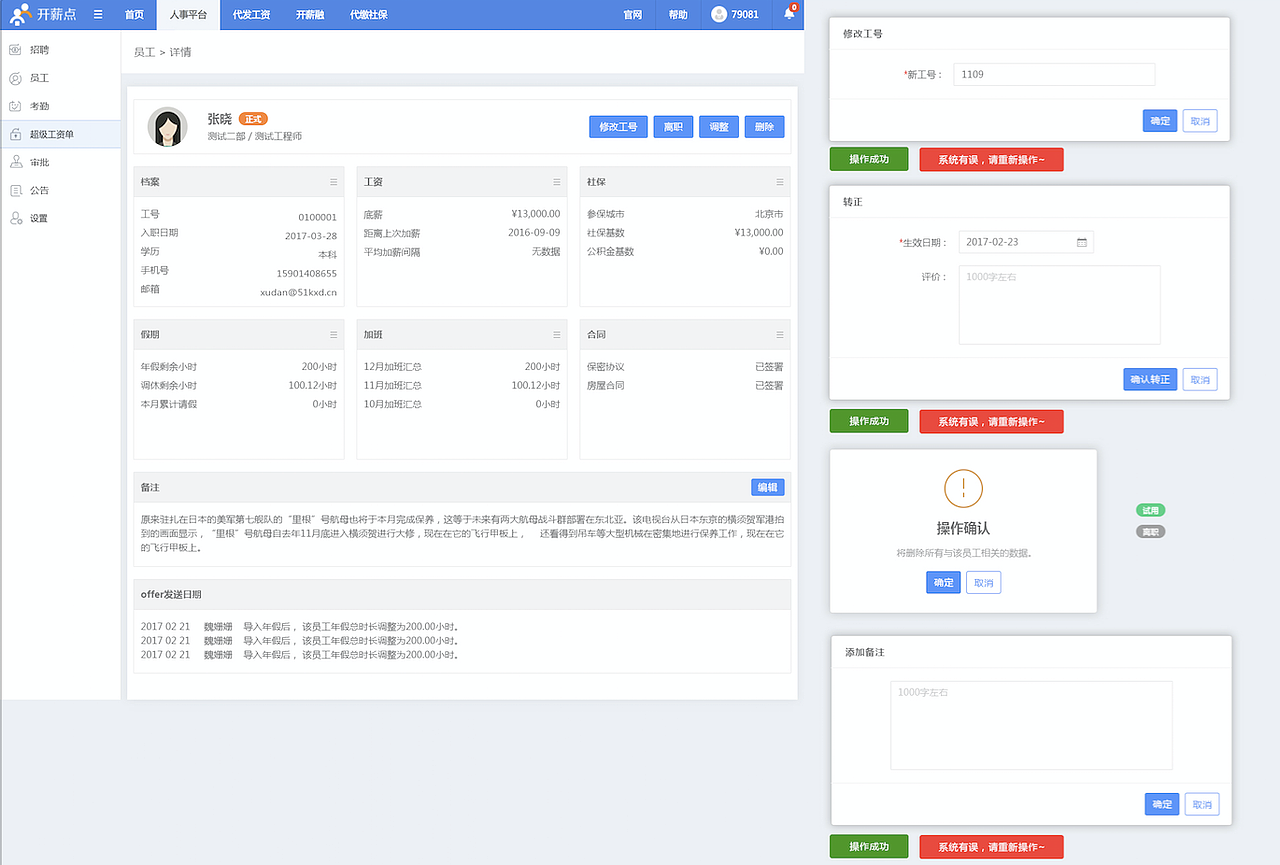The image size is (1280, 865).
Task: Click the gray 离职 badge
Action: (1151, 532)
